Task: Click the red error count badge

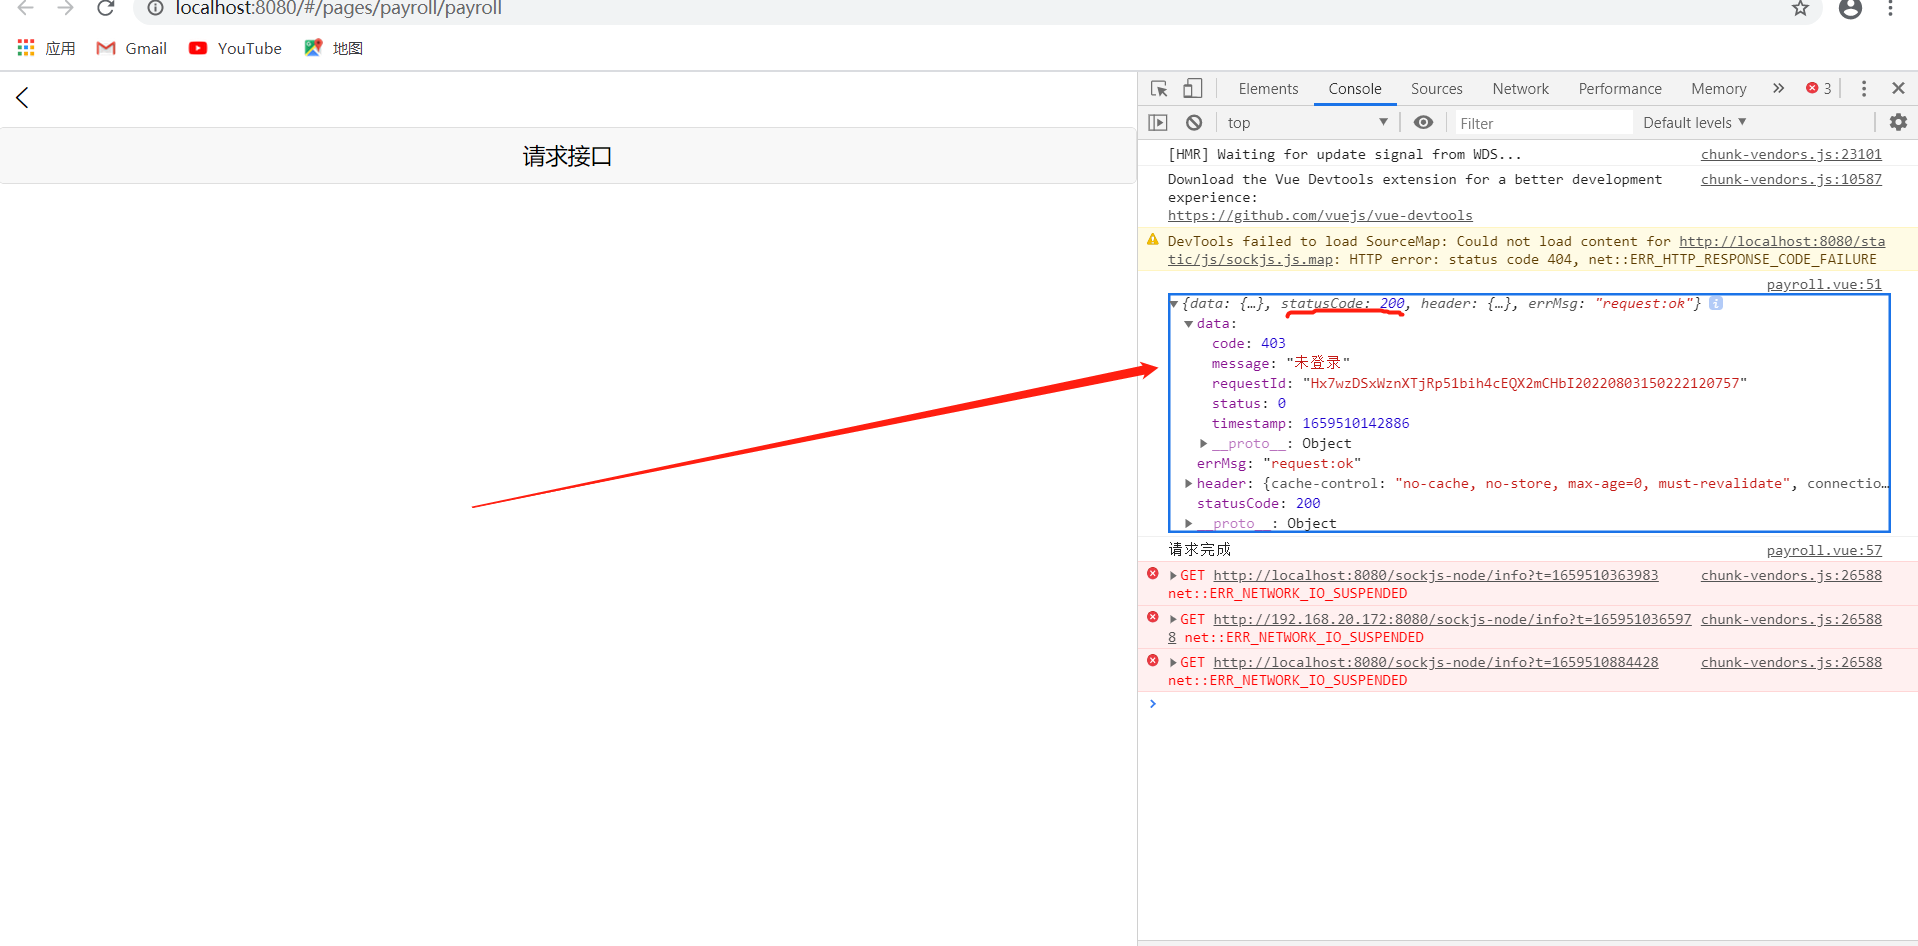Action: coord(1818,88)
